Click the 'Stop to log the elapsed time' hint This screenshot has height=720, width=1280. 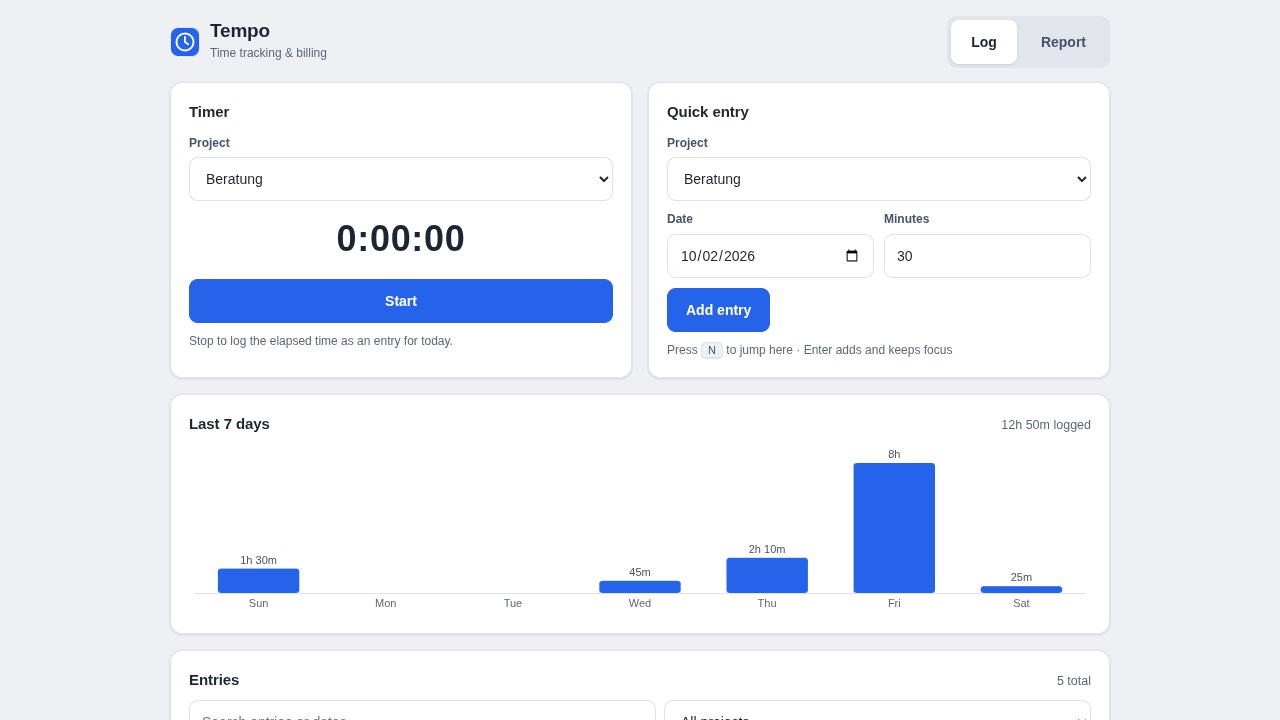[321, 341]
